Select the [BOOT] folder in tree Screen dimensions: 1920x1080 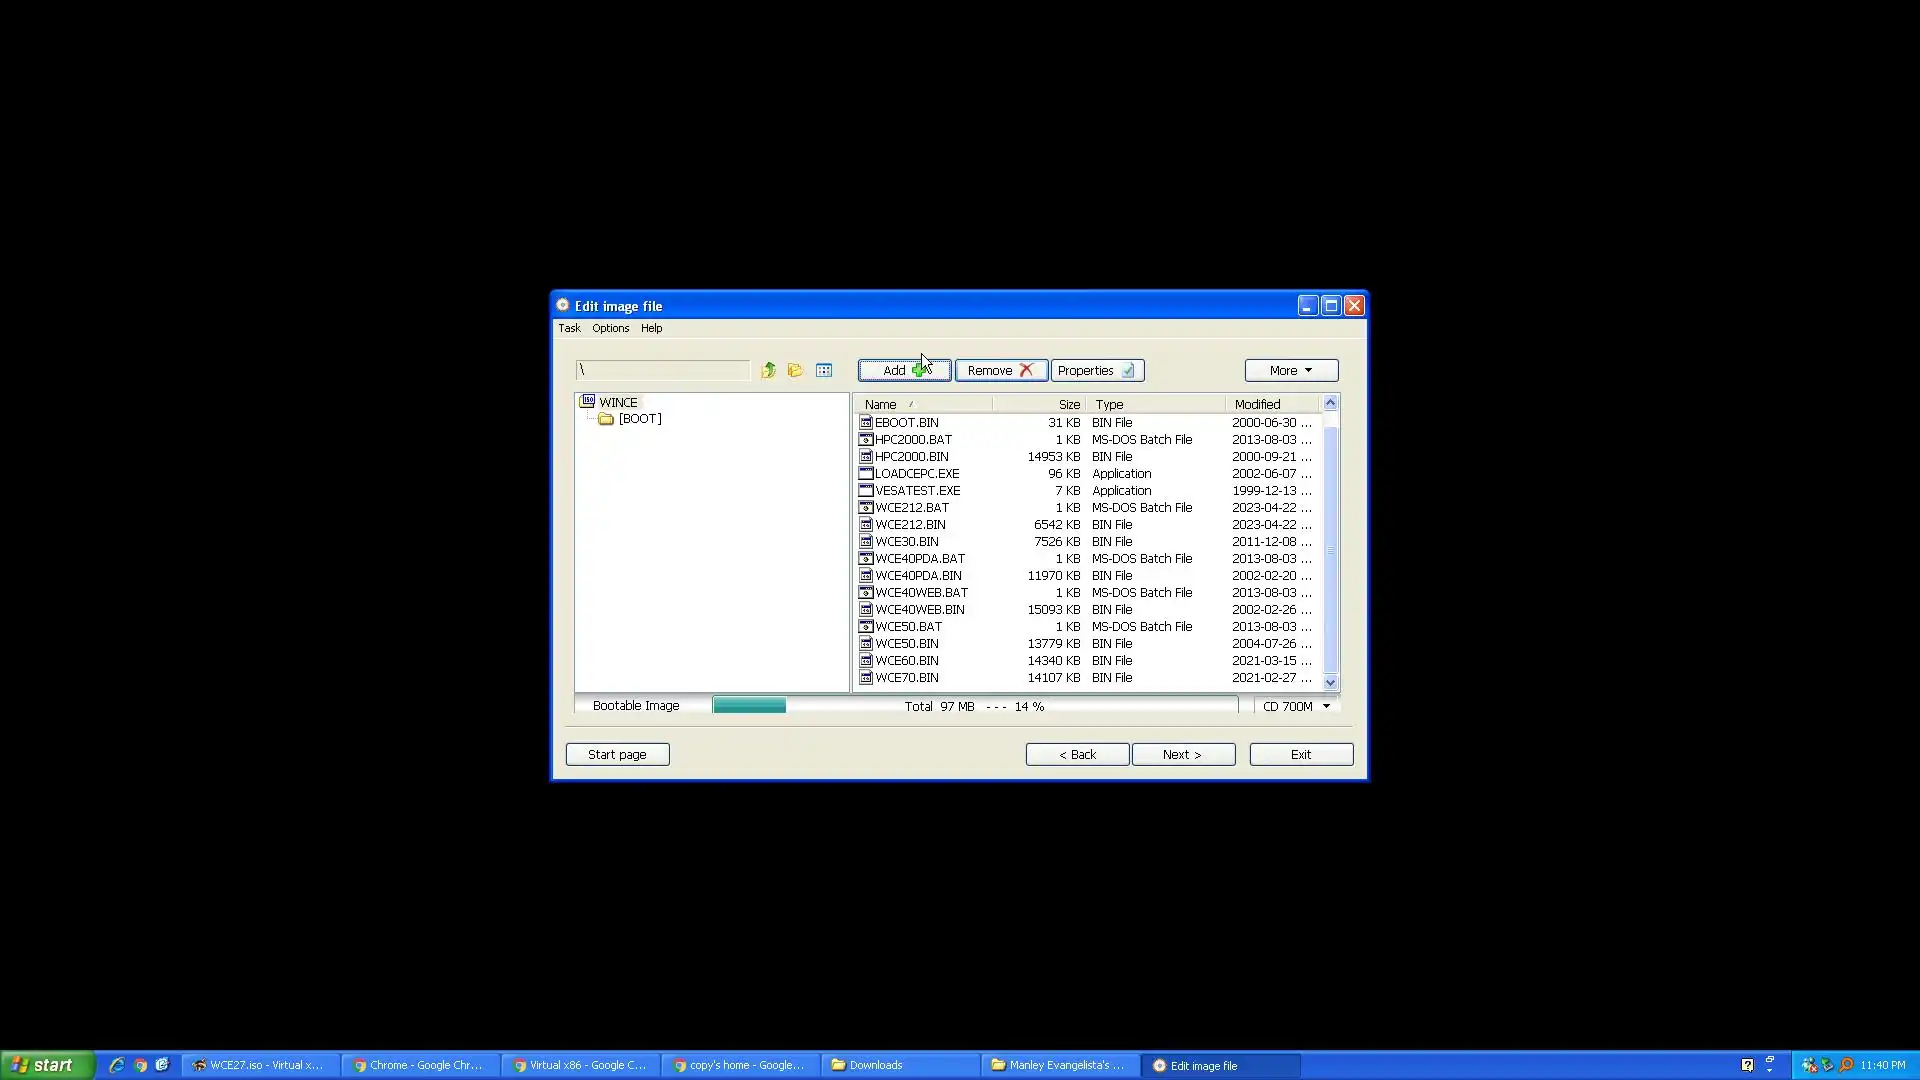(x=639, y=419)
